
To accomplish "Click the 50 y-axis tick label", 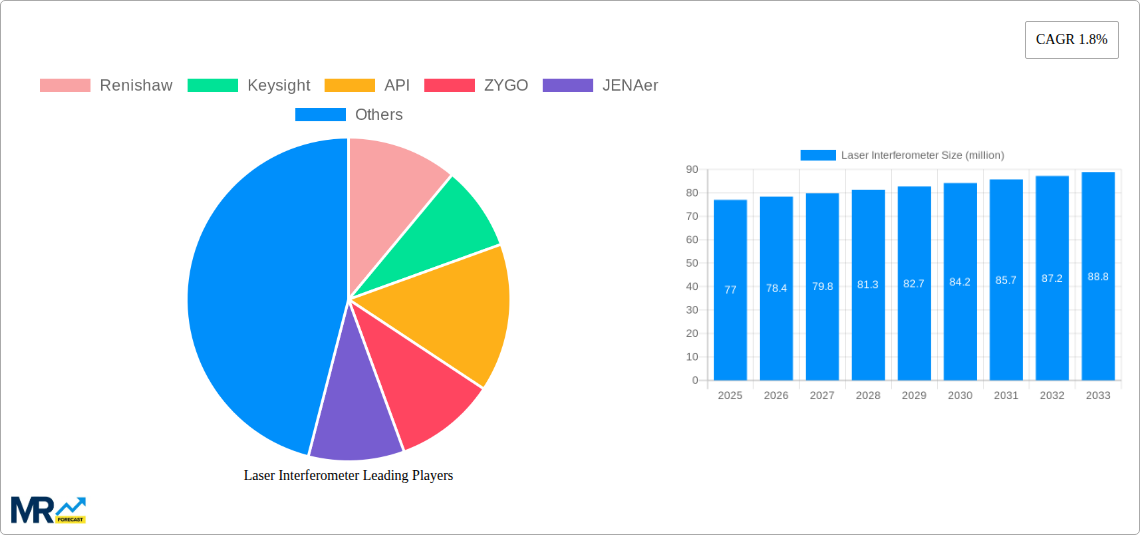I will (x=693, y=263).
